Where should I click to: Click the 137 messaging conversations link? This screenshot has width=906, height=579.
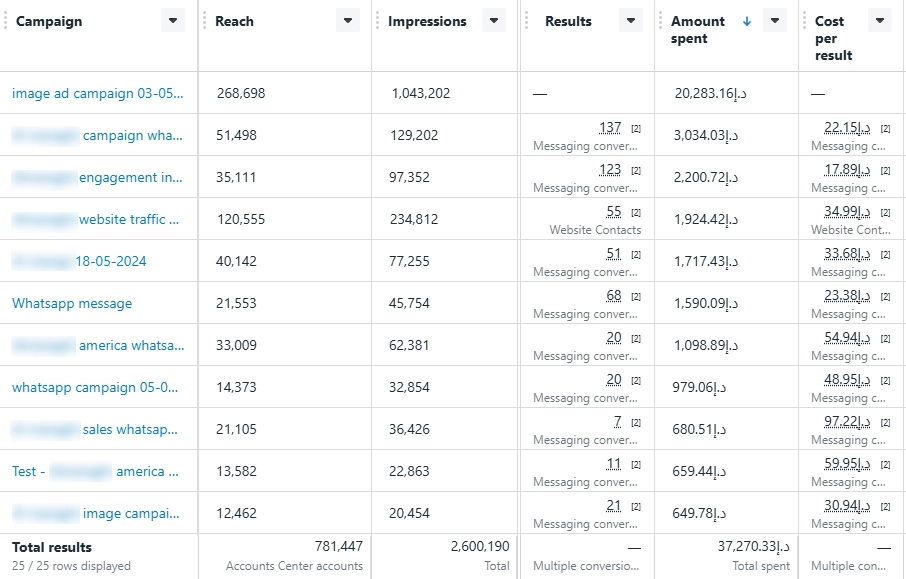click(608, 127)
